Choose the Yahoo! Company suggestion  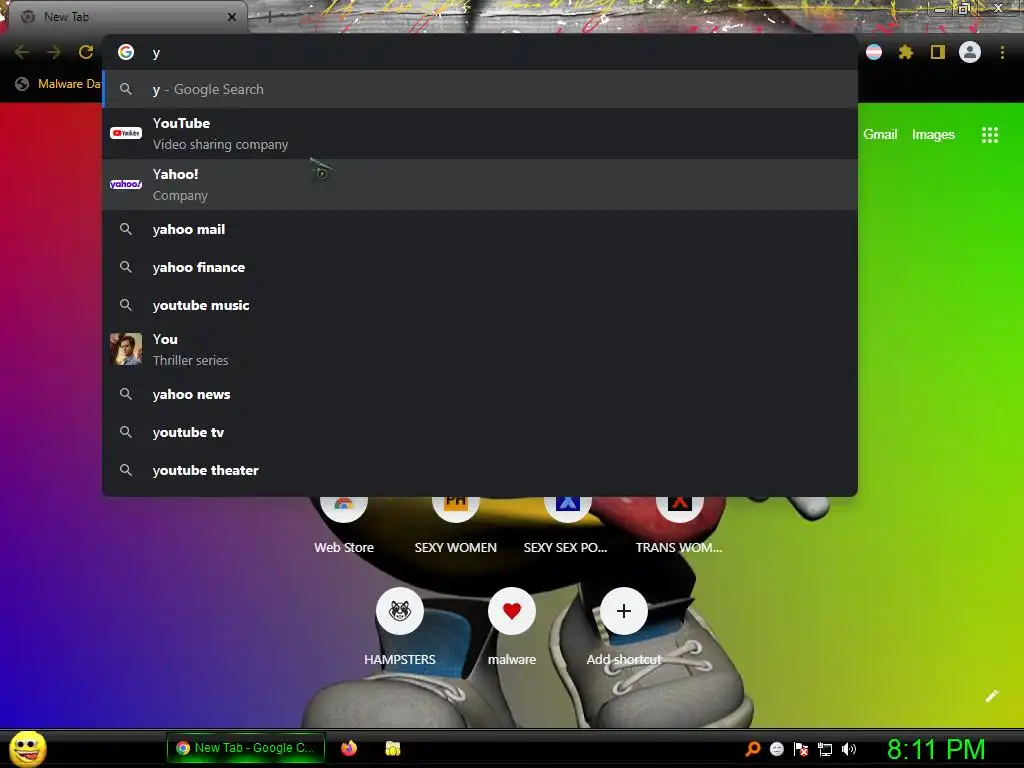point(479,184)
